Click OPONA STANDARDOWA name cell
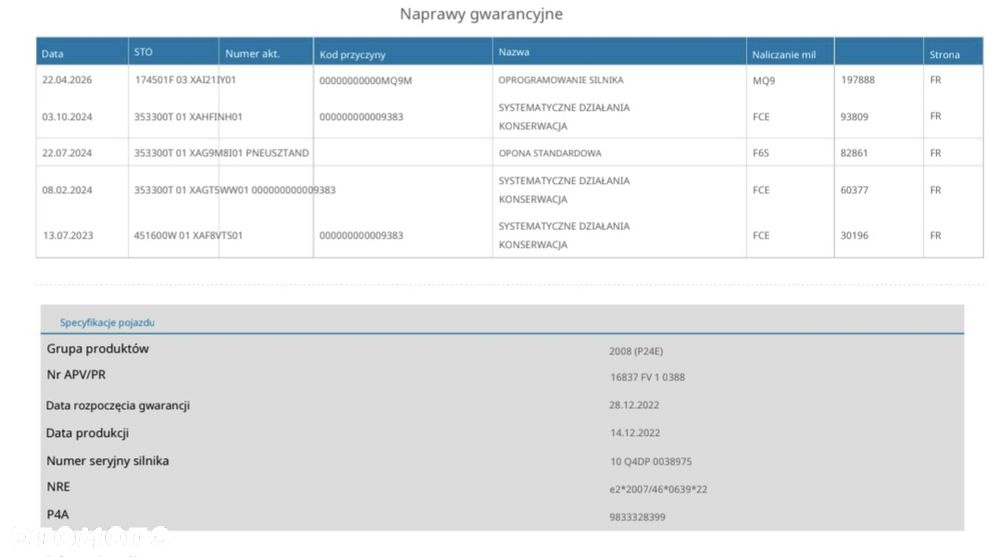The width and height of the screenshot is (1000, 557). 550,153
